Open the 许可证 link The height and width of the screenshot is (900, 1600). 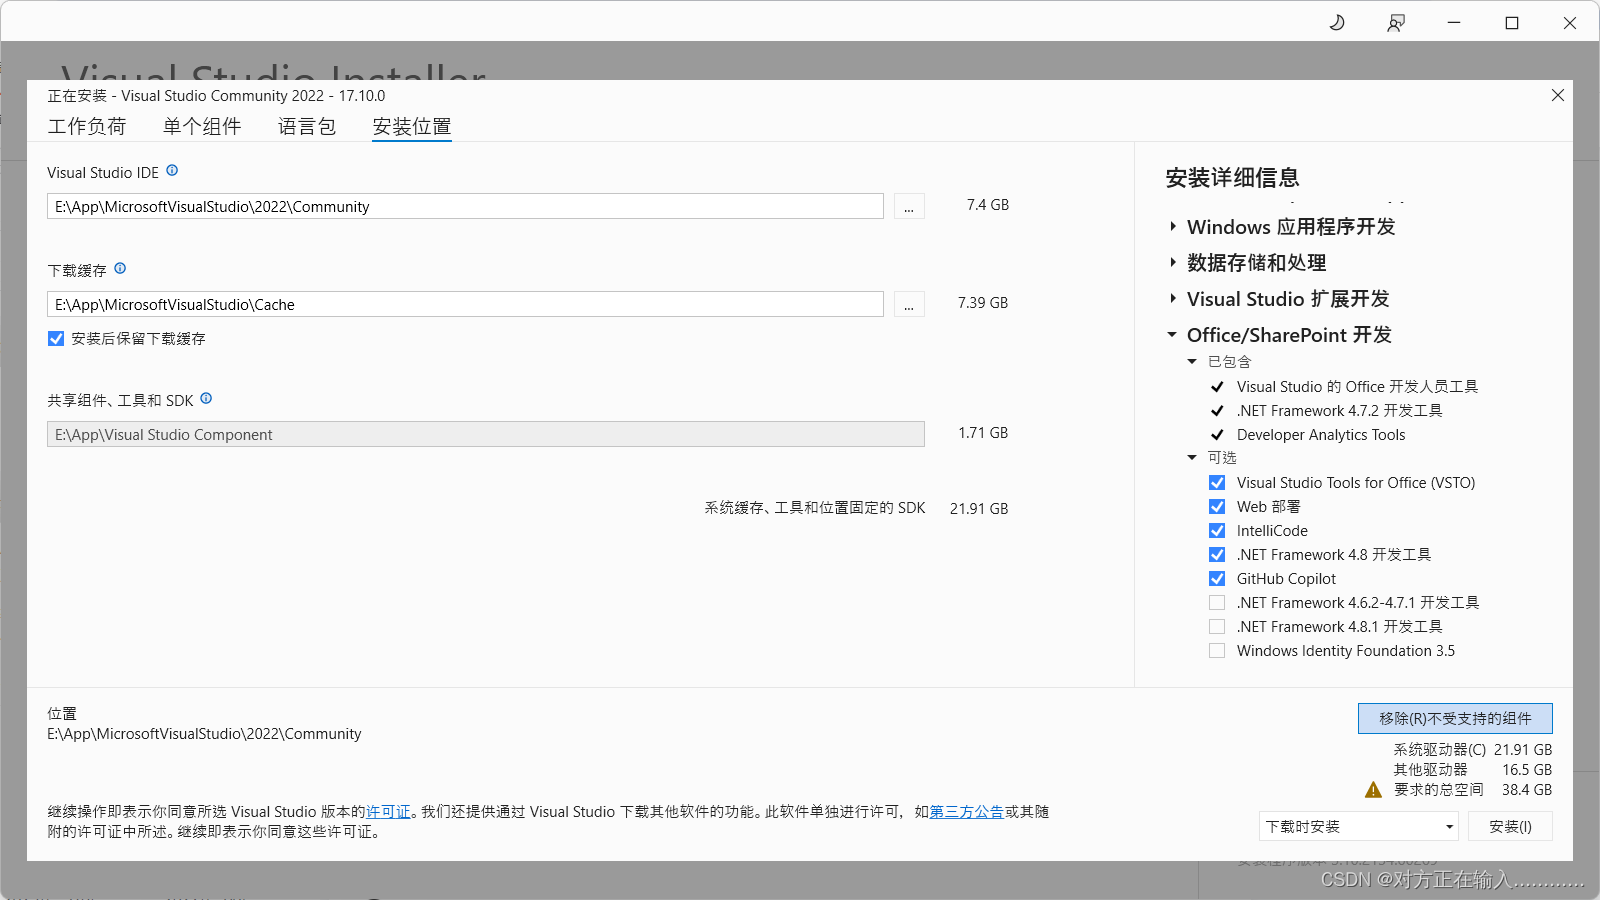[388, 812]
